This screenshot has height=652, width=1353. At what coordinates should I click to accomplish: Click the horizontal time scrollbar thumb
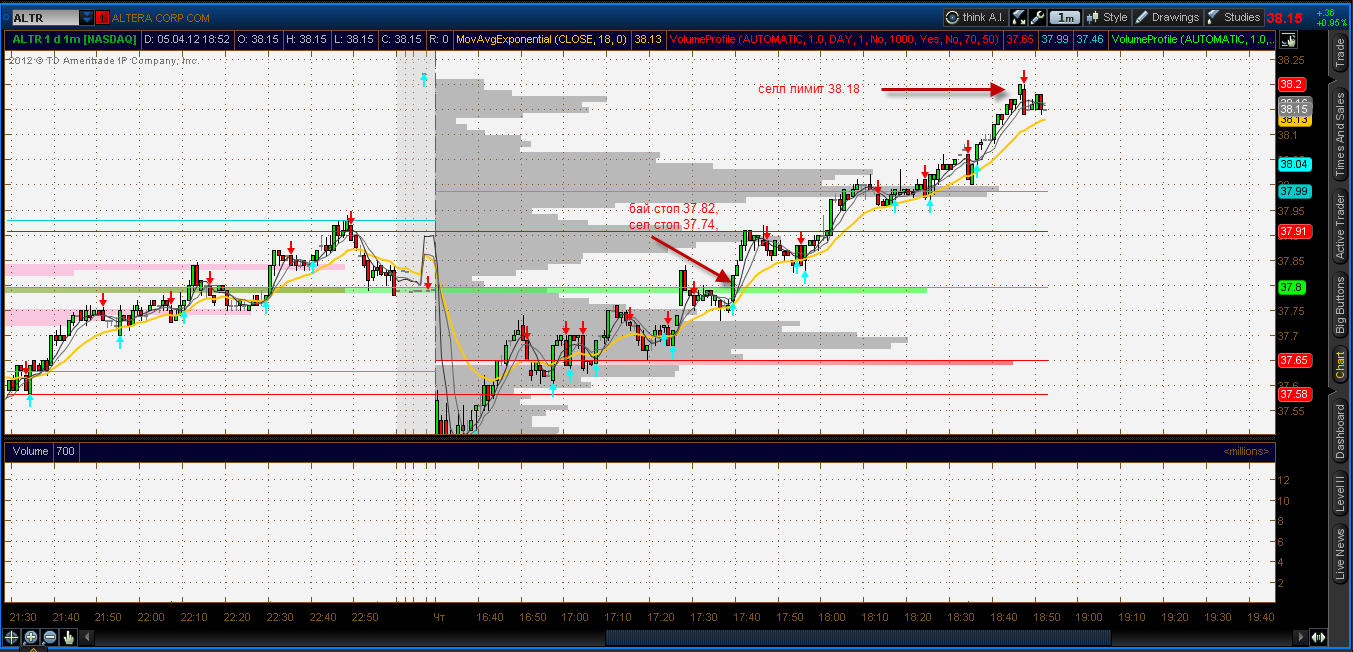[x=857, y=637]
